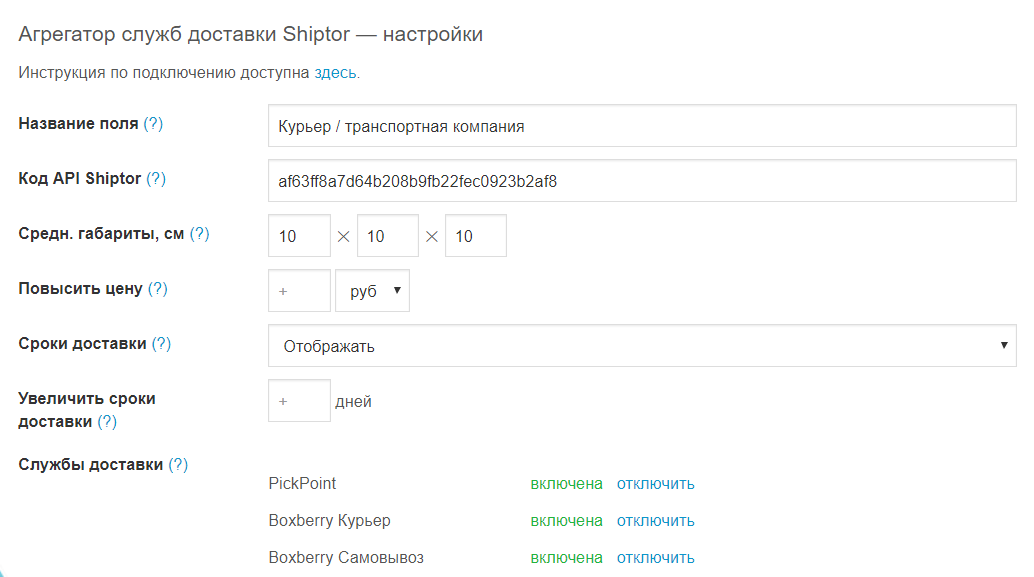Click "включена" status for Boxberry Самовывоз
The height and width of the screenshot is (577, 1034).
566,558
